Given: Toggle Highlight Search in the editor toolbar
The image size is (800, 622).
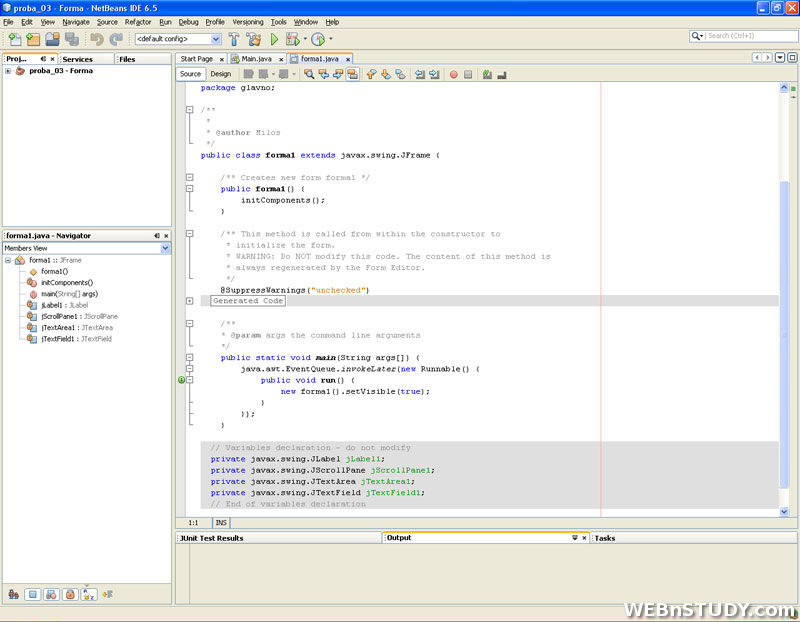Looking at the screenshot, I should [x=353, y=74].
